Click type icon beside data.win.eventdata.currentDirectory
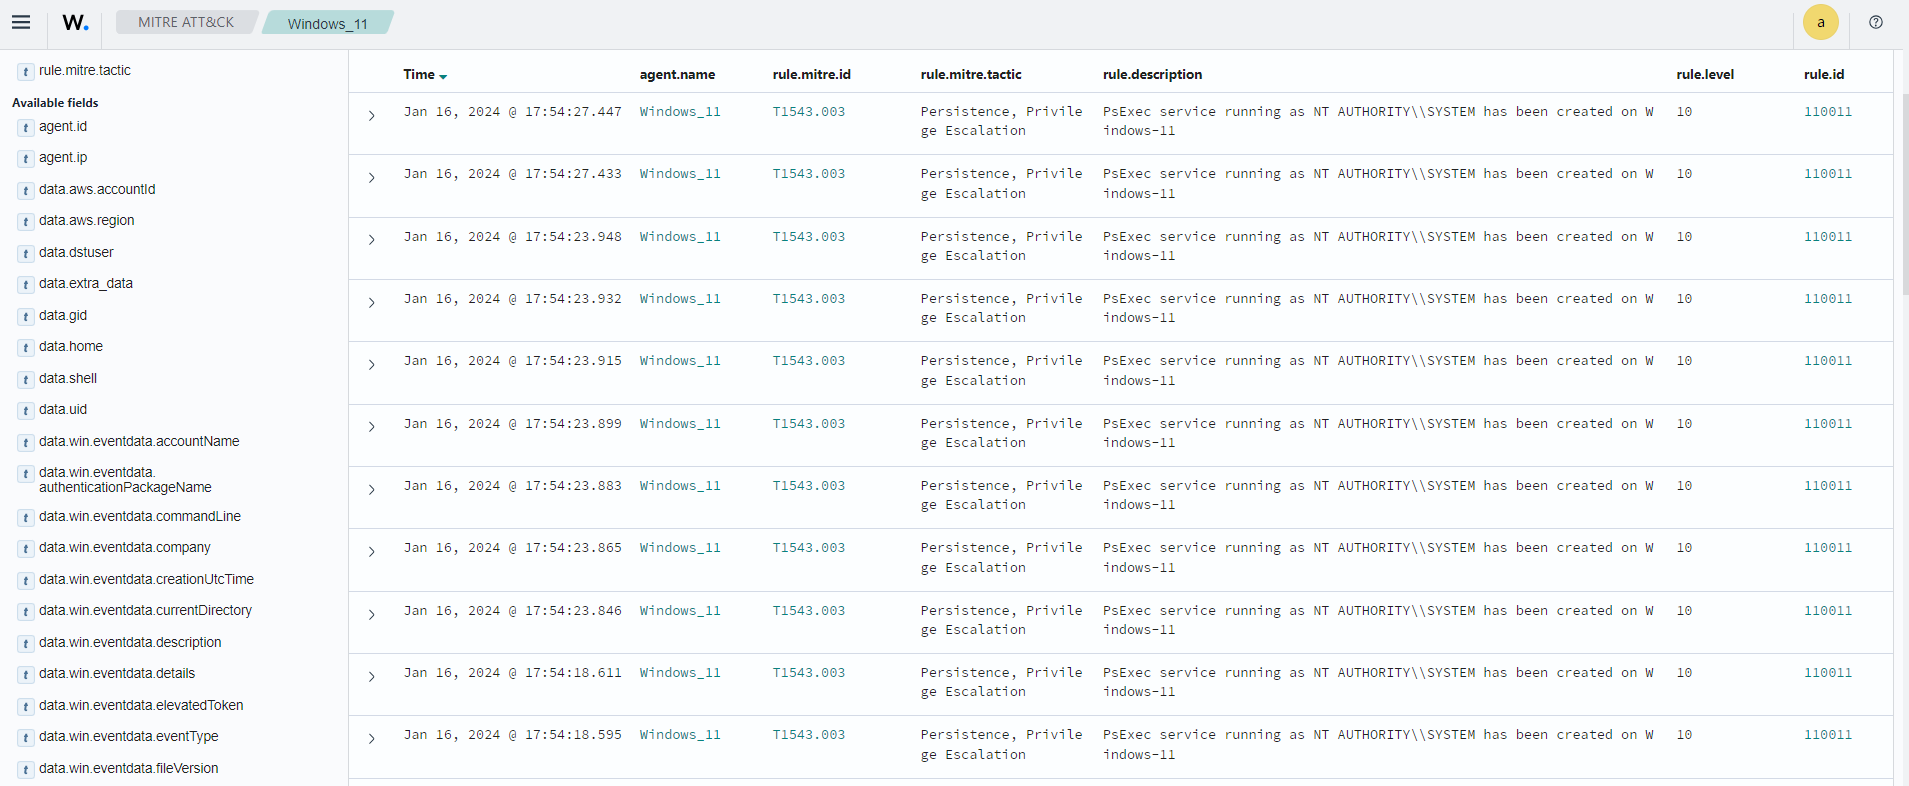Screen dimensions: 1909x786 26,611
